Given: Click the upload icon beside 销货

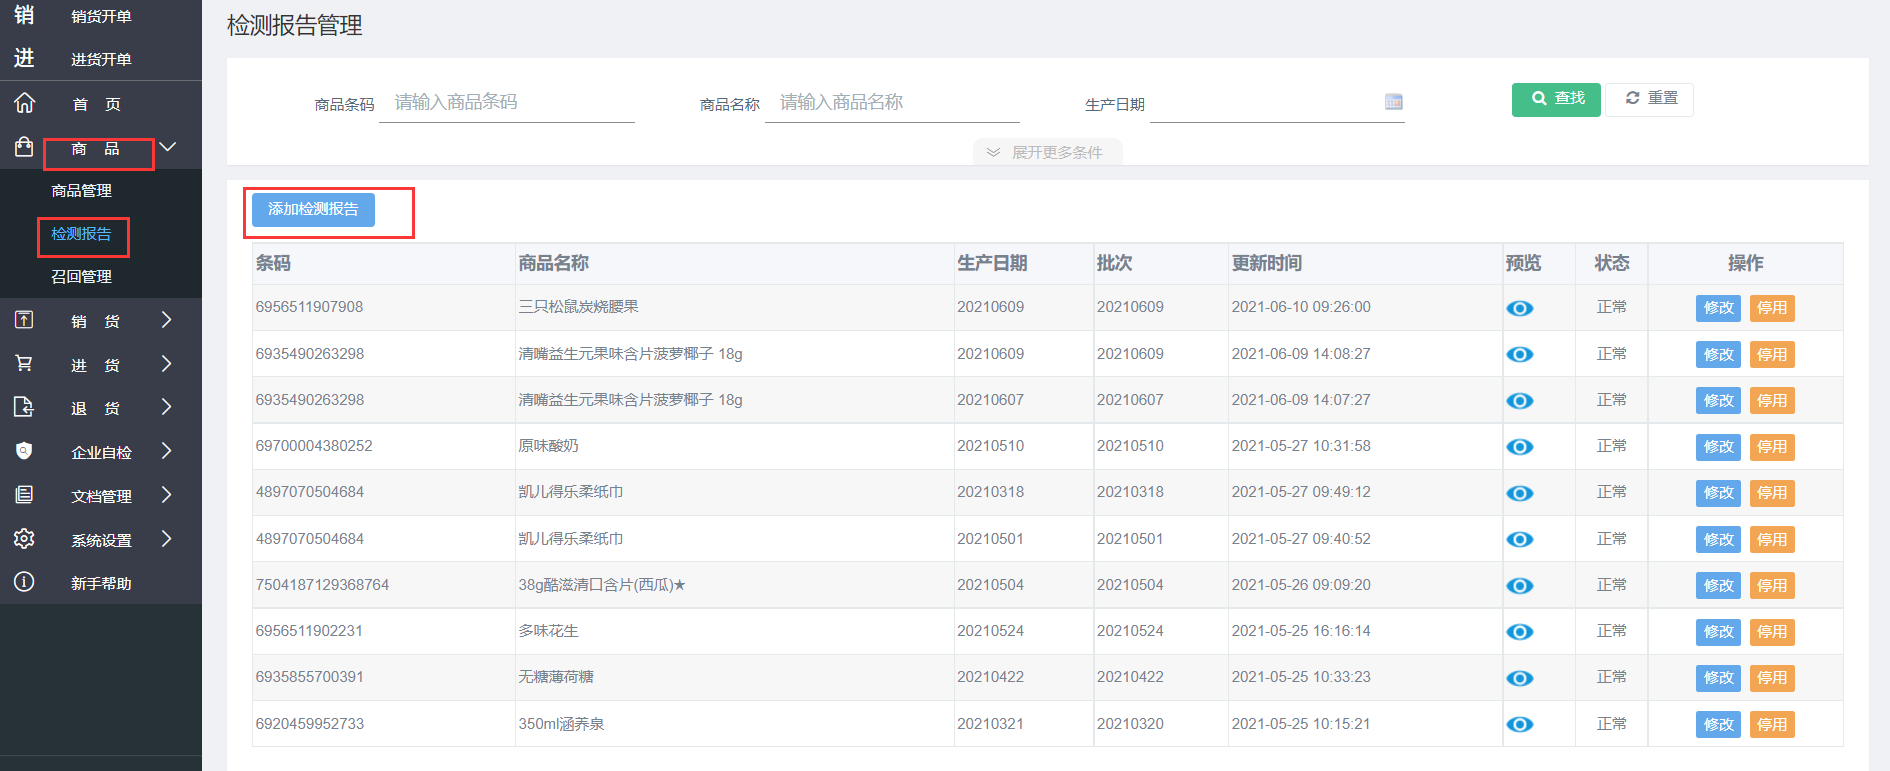Looking at the screenshot, I should [x=24, y=320].
